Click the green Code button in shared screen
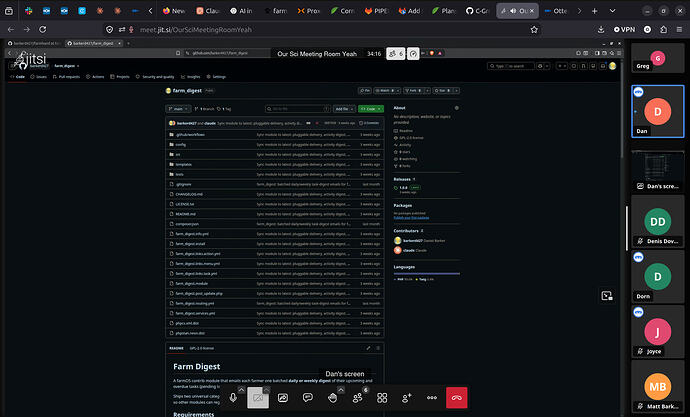690x417 pixels. [371, 109]
